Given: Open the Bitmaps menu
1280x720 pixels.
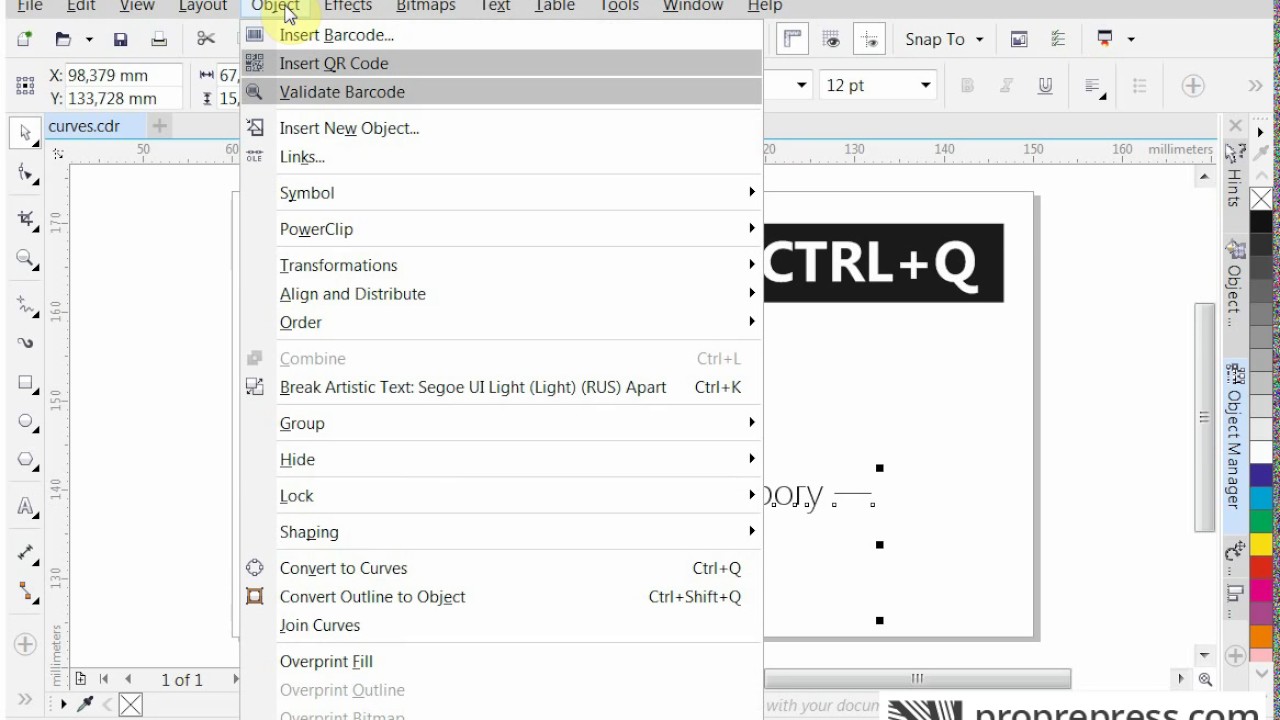Looking at the screenshot, I should pos(425,6).
